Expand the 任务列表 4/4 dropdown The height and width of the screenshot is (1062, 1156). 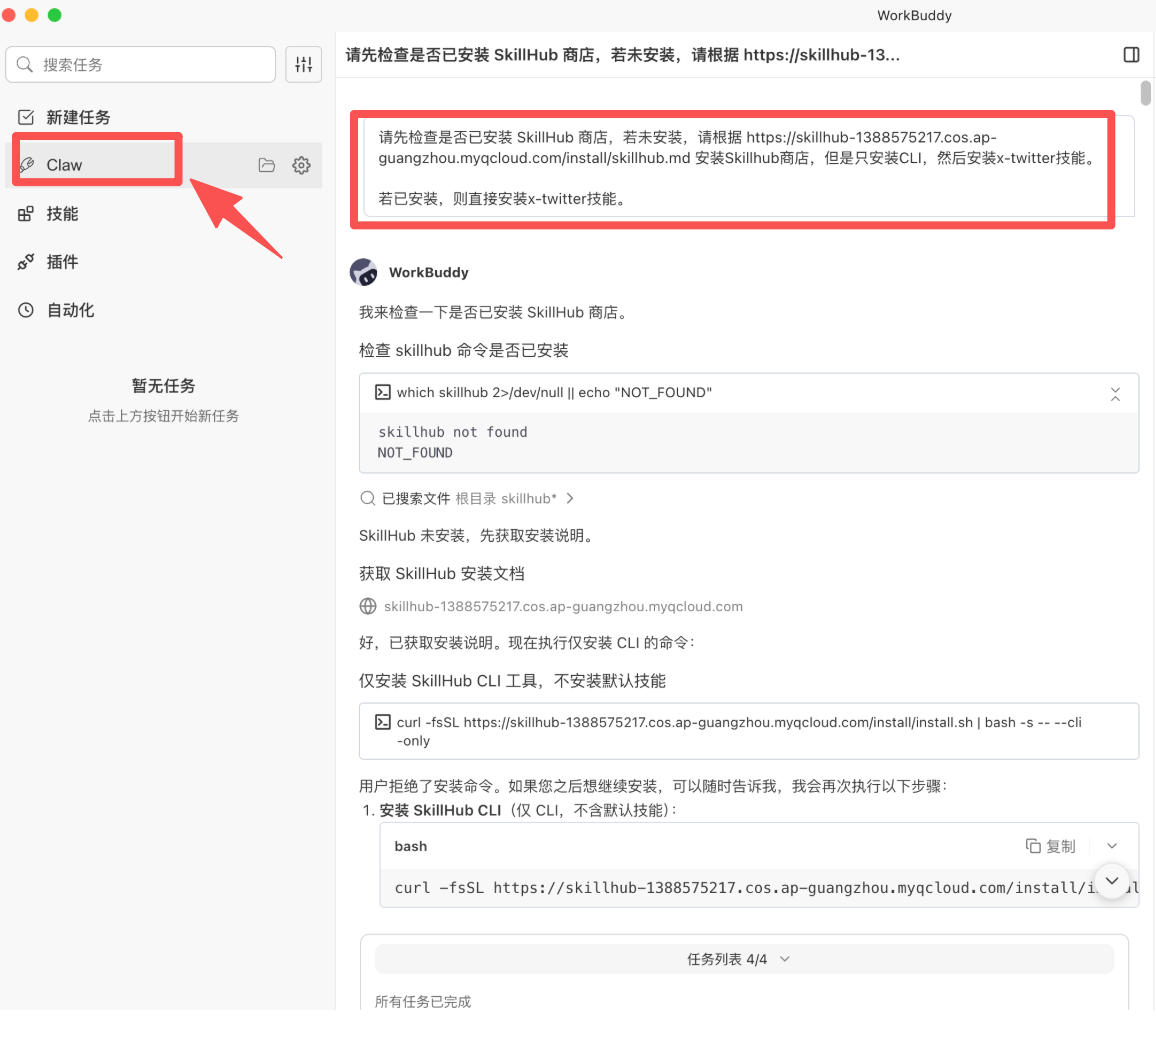[745, 959]
